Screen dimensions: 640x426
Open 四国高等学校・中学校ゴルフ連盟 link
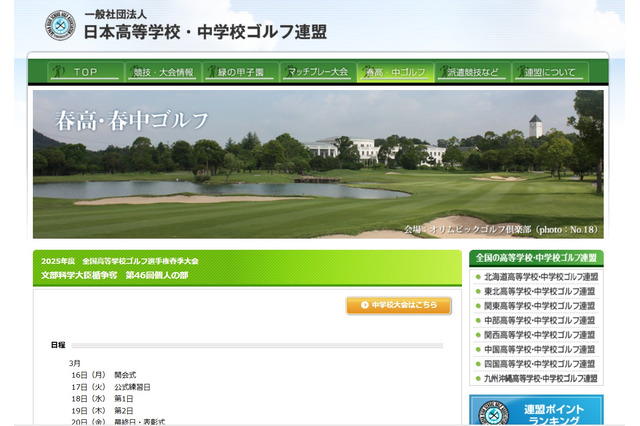pyautogui.click(x=540, y=364)
